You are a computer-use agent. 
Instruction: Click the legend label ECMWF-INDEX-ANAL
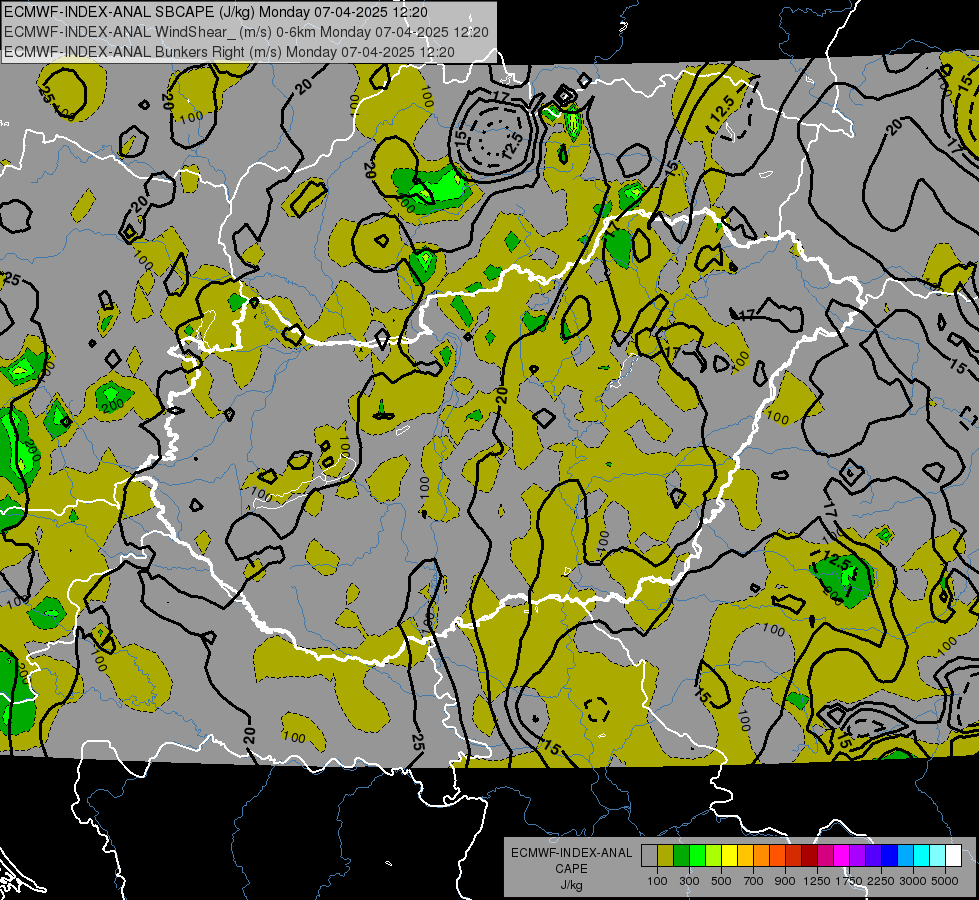click(x=571, y=853)
